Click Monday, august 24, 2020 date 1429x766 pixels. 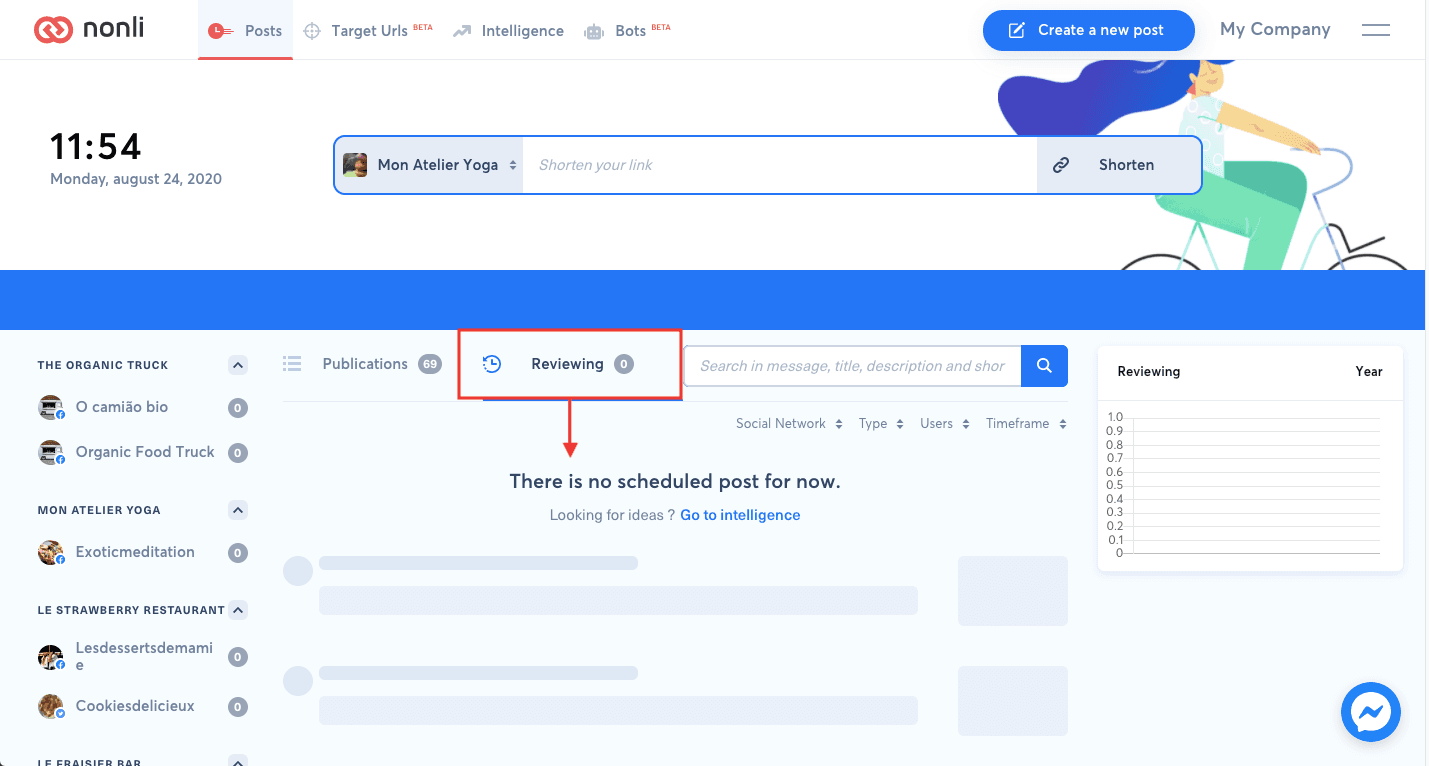(136, 180)
